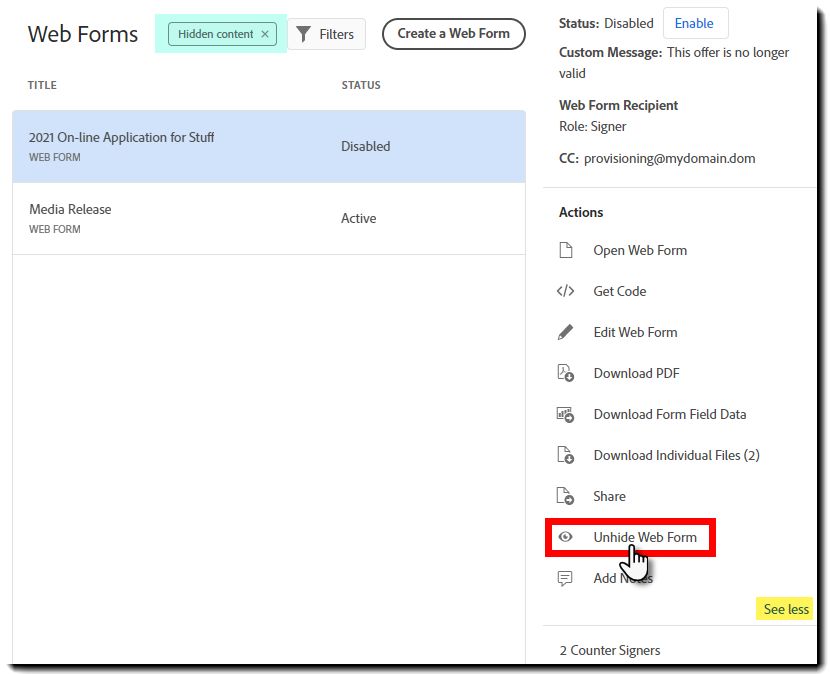Image resolution: width=830 pixels, height=674 pixels.
Task: Choose the Get Code action
Action: (x=619, y=291)
